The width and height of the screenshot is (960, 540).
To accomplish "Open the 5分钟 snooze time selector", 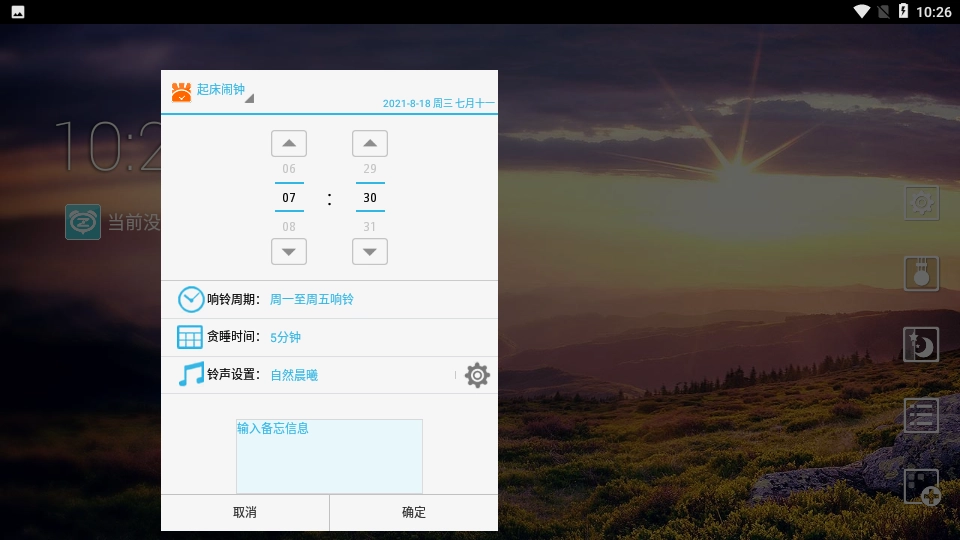I will pyautogui.click(x=286, y=337).
